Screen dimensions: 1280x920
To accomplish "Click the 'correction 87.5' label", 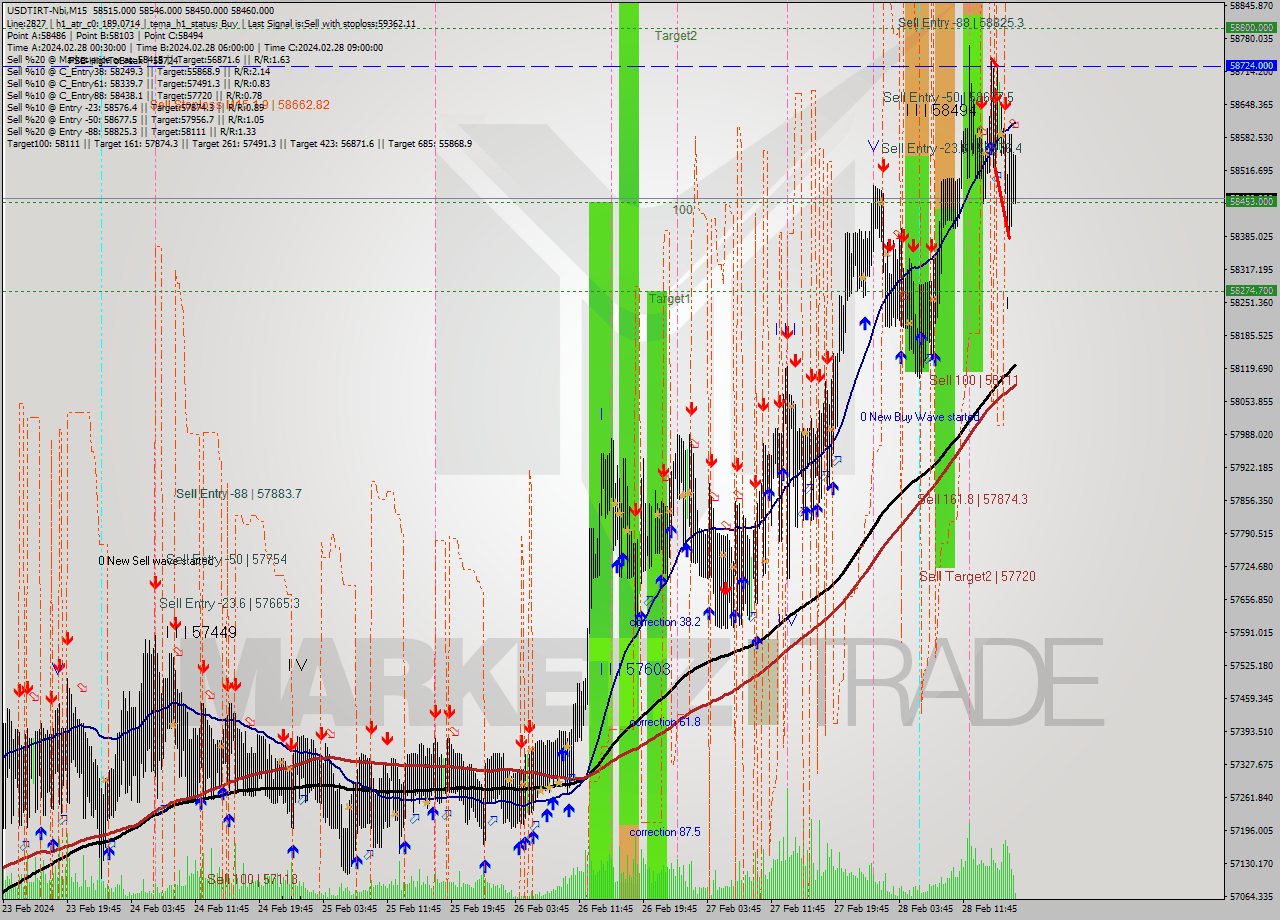I will point(665,832).
